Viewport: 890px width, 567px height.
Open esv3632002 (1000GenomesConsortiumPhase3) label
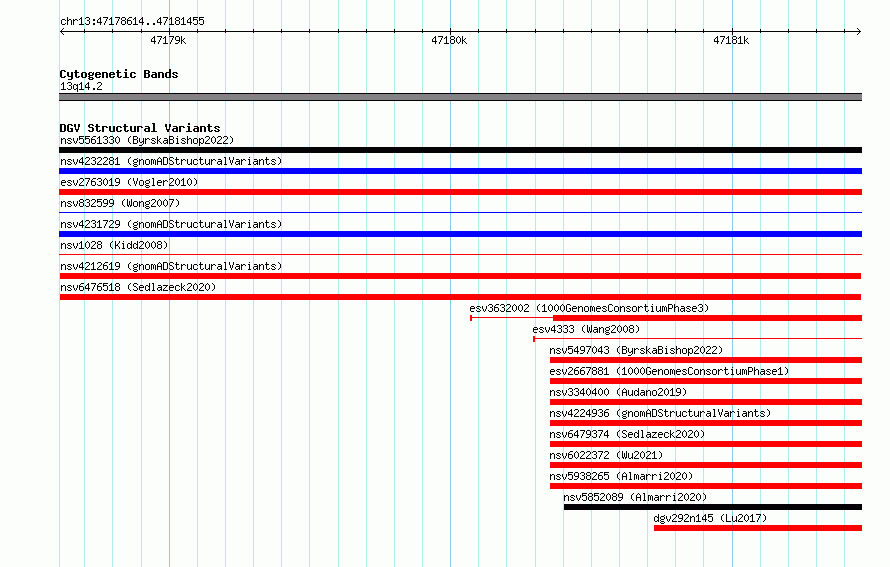589,308
